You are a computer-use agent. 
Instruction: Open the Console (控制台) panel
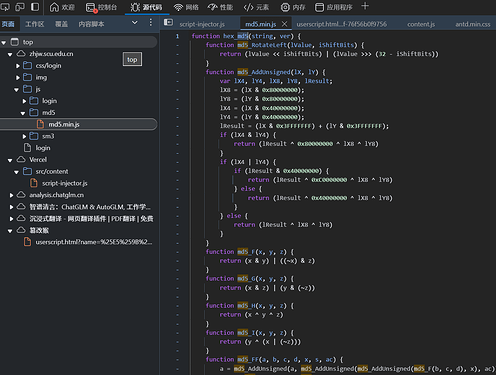[x=101, y=7]
